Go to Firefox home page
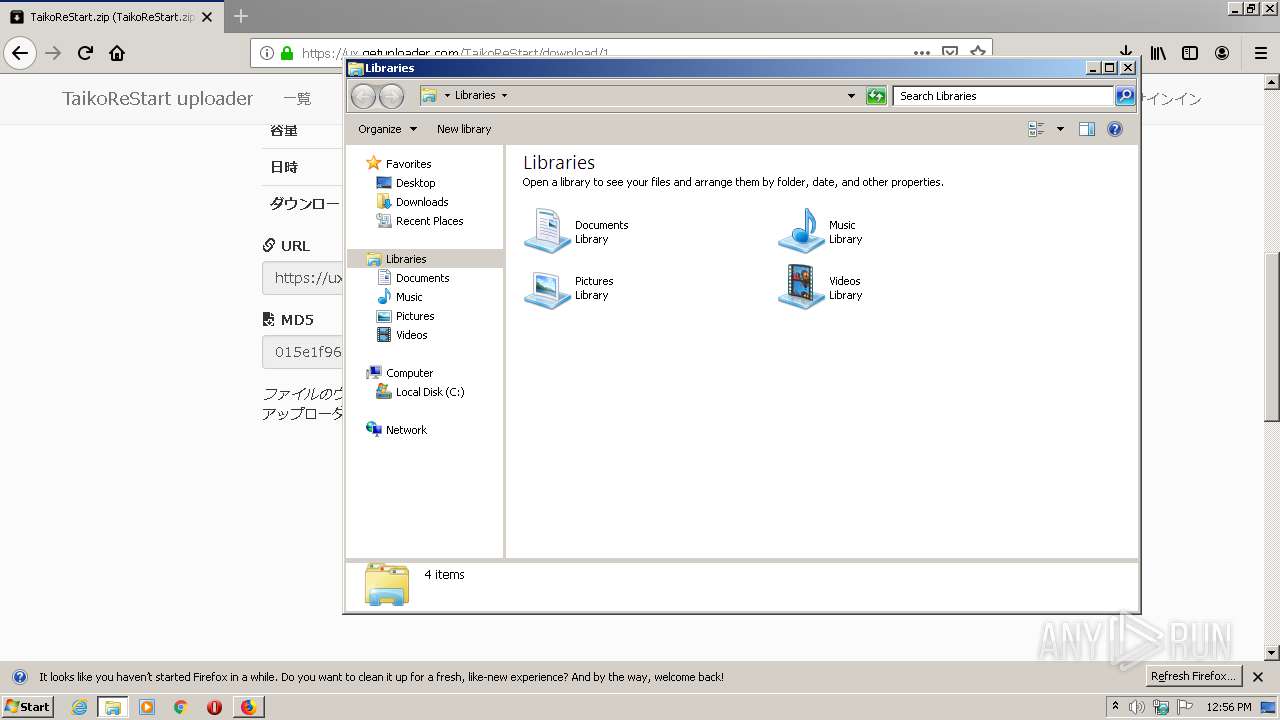The width and height of the screenshot is (1280, 720). (x=117, y=53)
